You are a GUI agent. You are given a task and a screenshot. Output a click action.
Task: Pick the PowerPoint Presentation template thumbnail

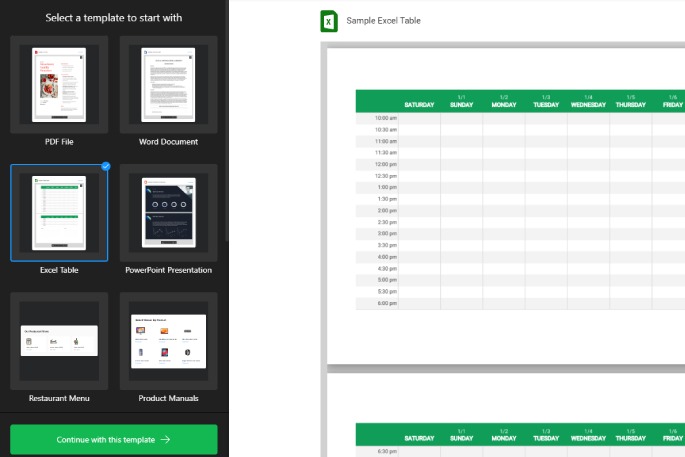169,212
